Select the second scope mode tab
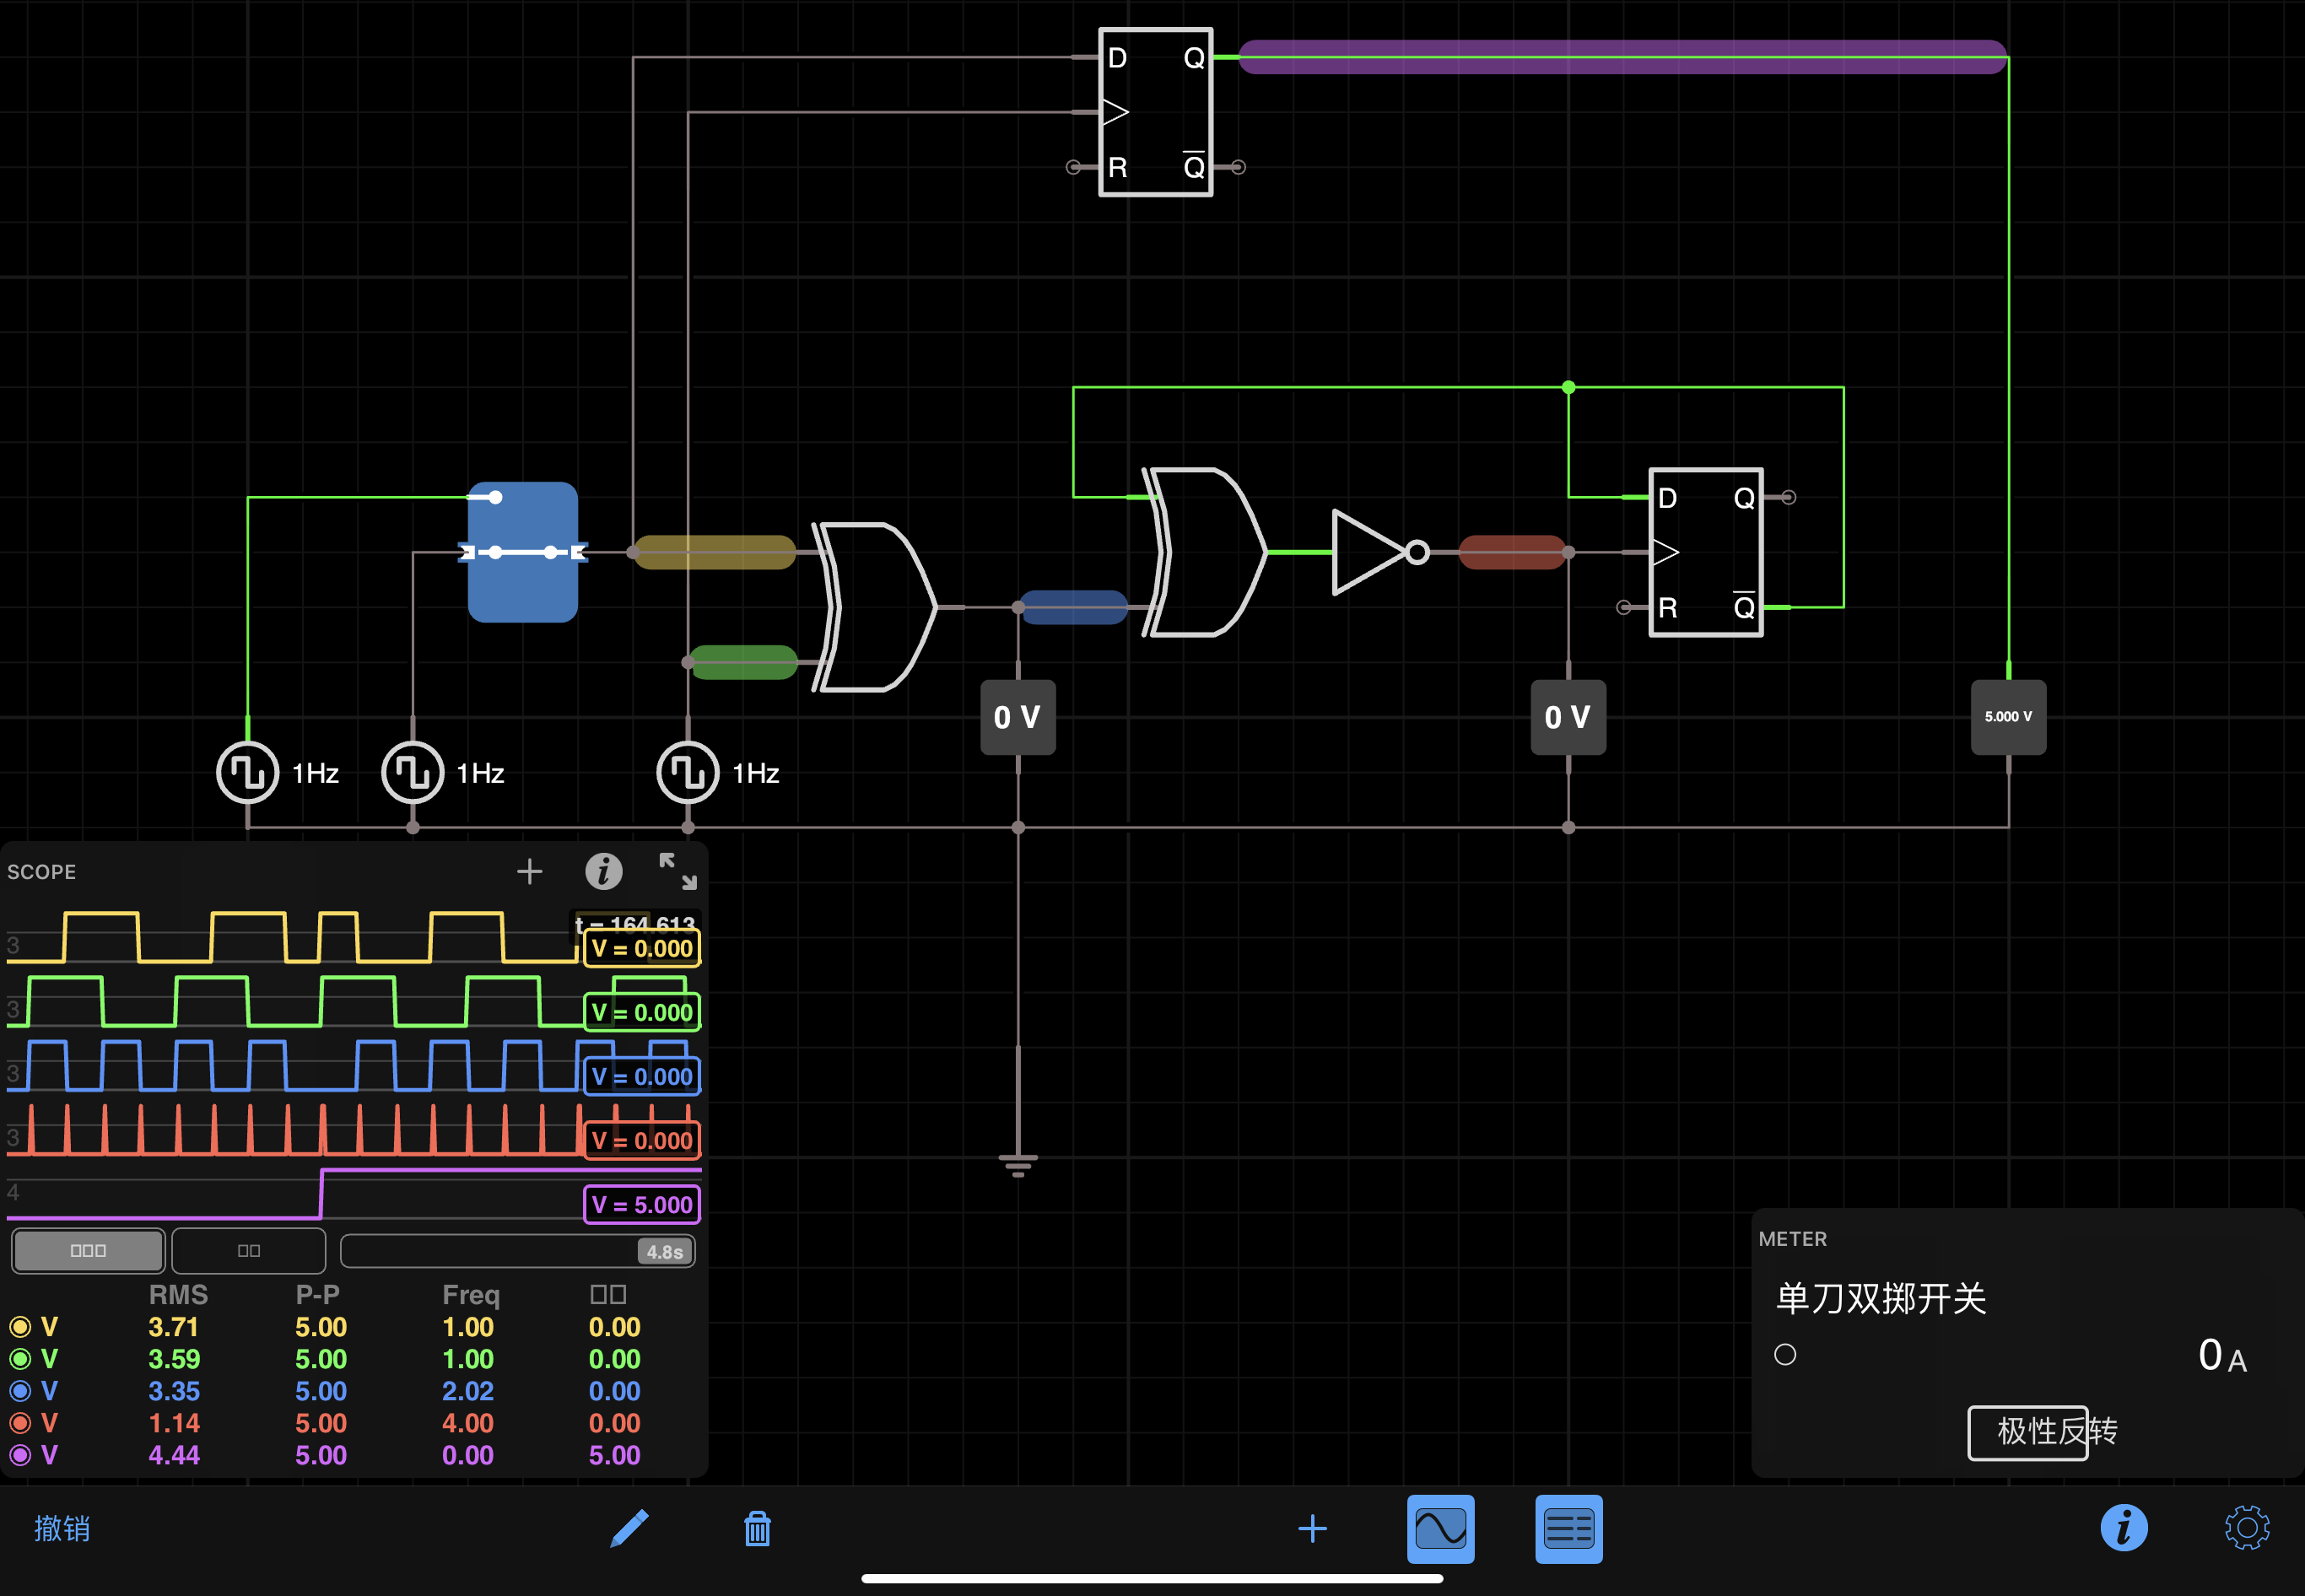This screenshot has height=1596, width=2305. click(x=249, y=1250)
